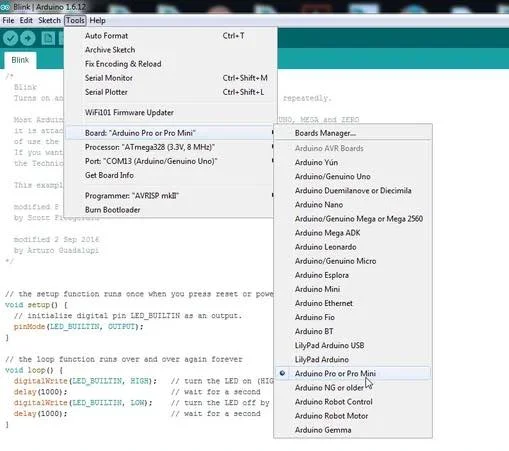Select Arduino/Genuino Mega or Mega 2560
This screenshot has width=509, height=451.
[x=353, y=219]
